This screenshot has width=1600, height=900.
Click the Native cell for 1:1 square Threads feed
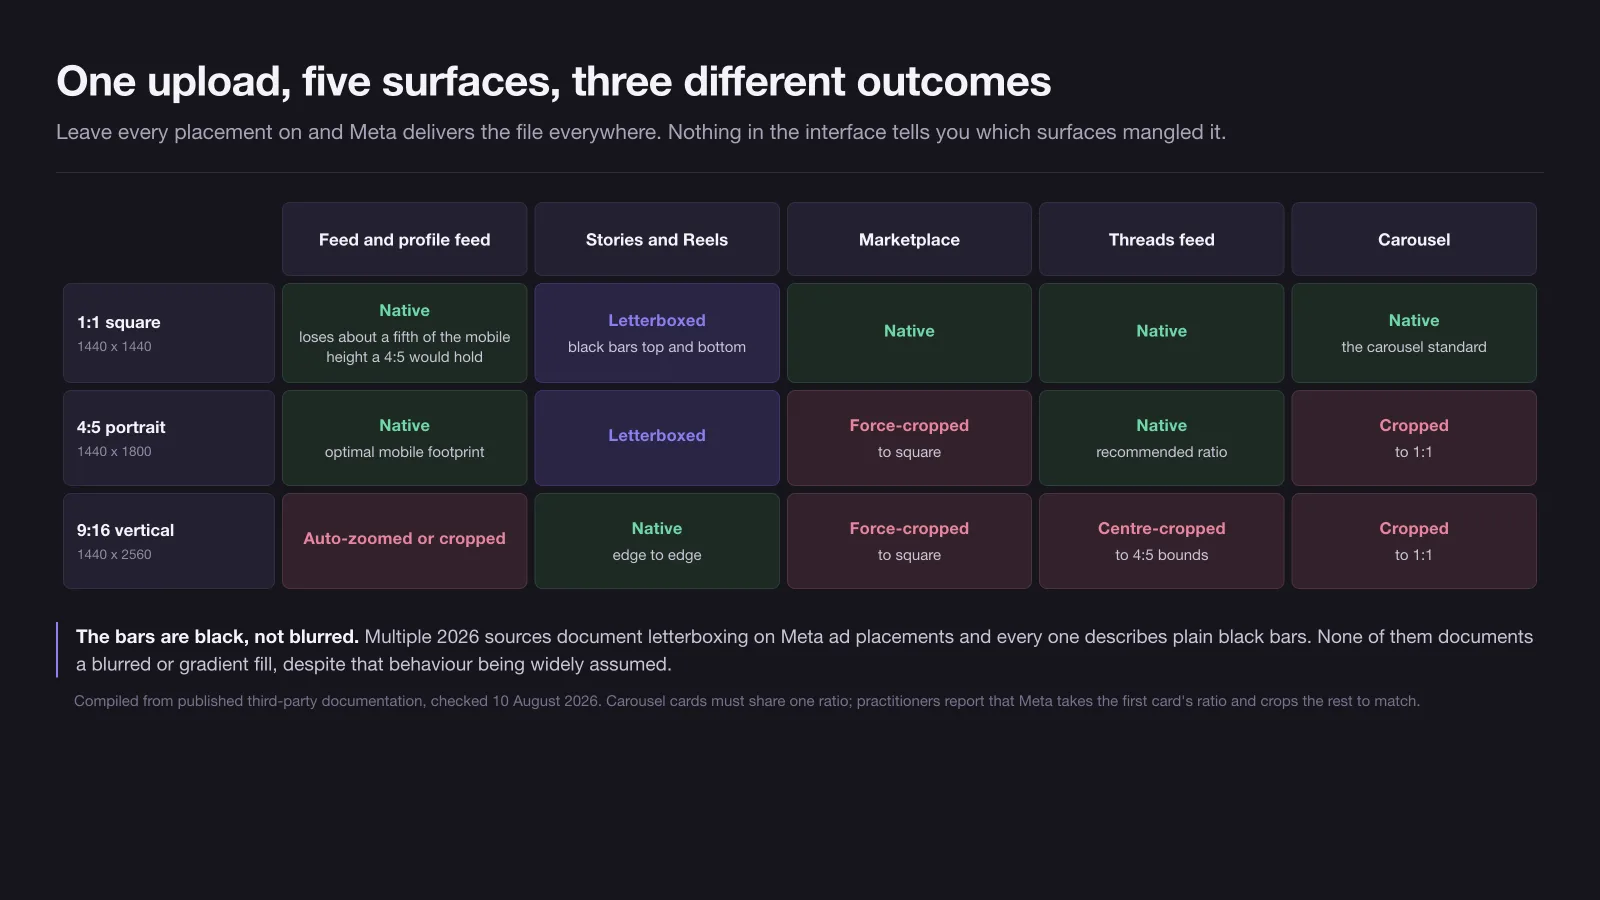[x=1161, y=333]
